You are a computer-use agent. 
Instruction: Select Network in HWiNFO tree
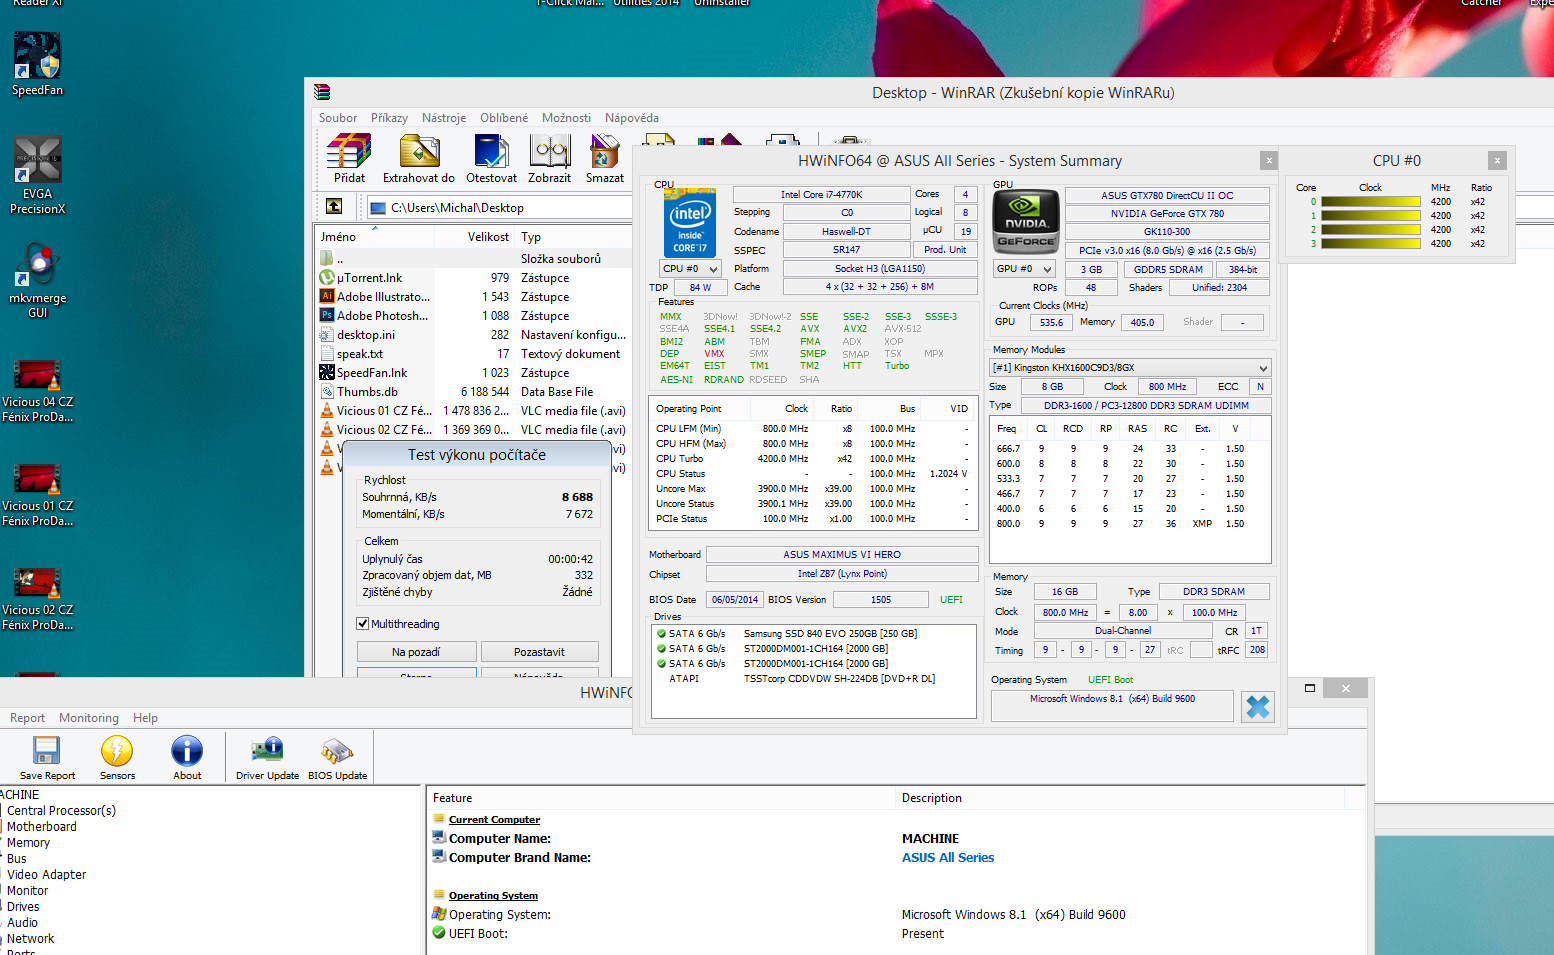[x=31, y=939]
